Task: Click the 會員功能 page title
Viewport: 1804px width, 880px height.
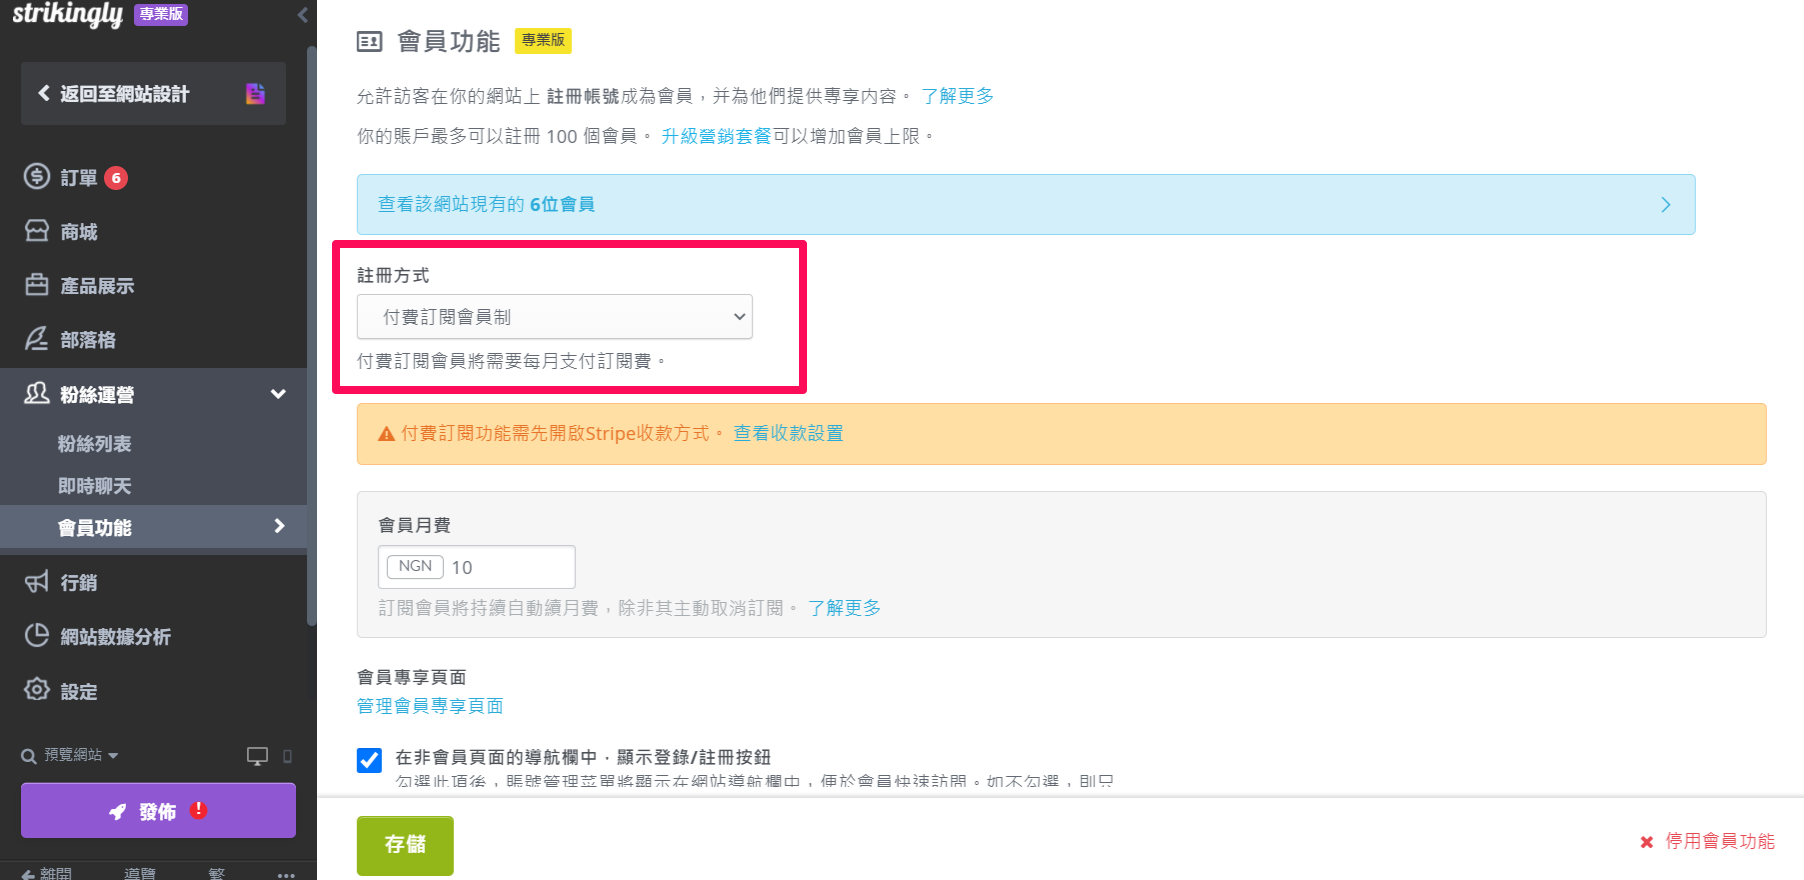Action: click(449, 41)
